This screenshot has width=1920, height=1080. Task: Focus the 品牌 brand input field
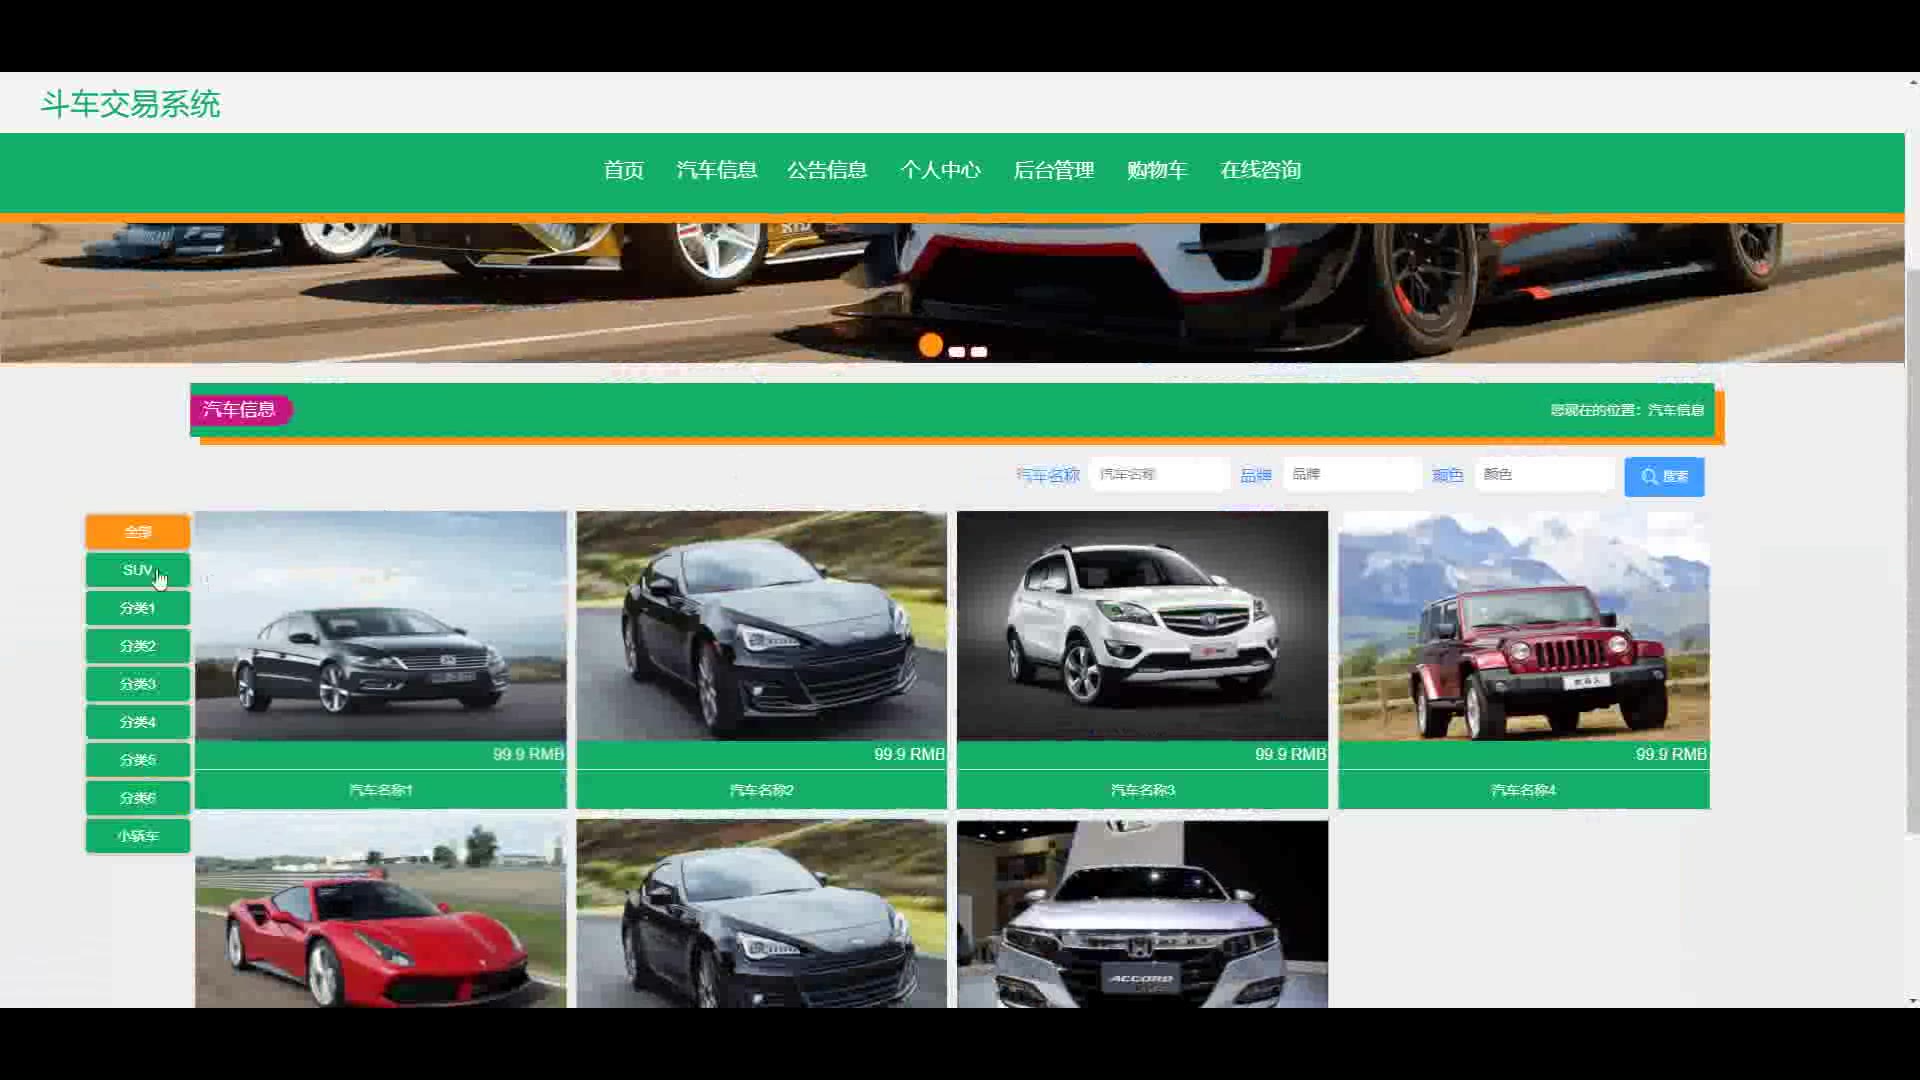(1352, 475)
